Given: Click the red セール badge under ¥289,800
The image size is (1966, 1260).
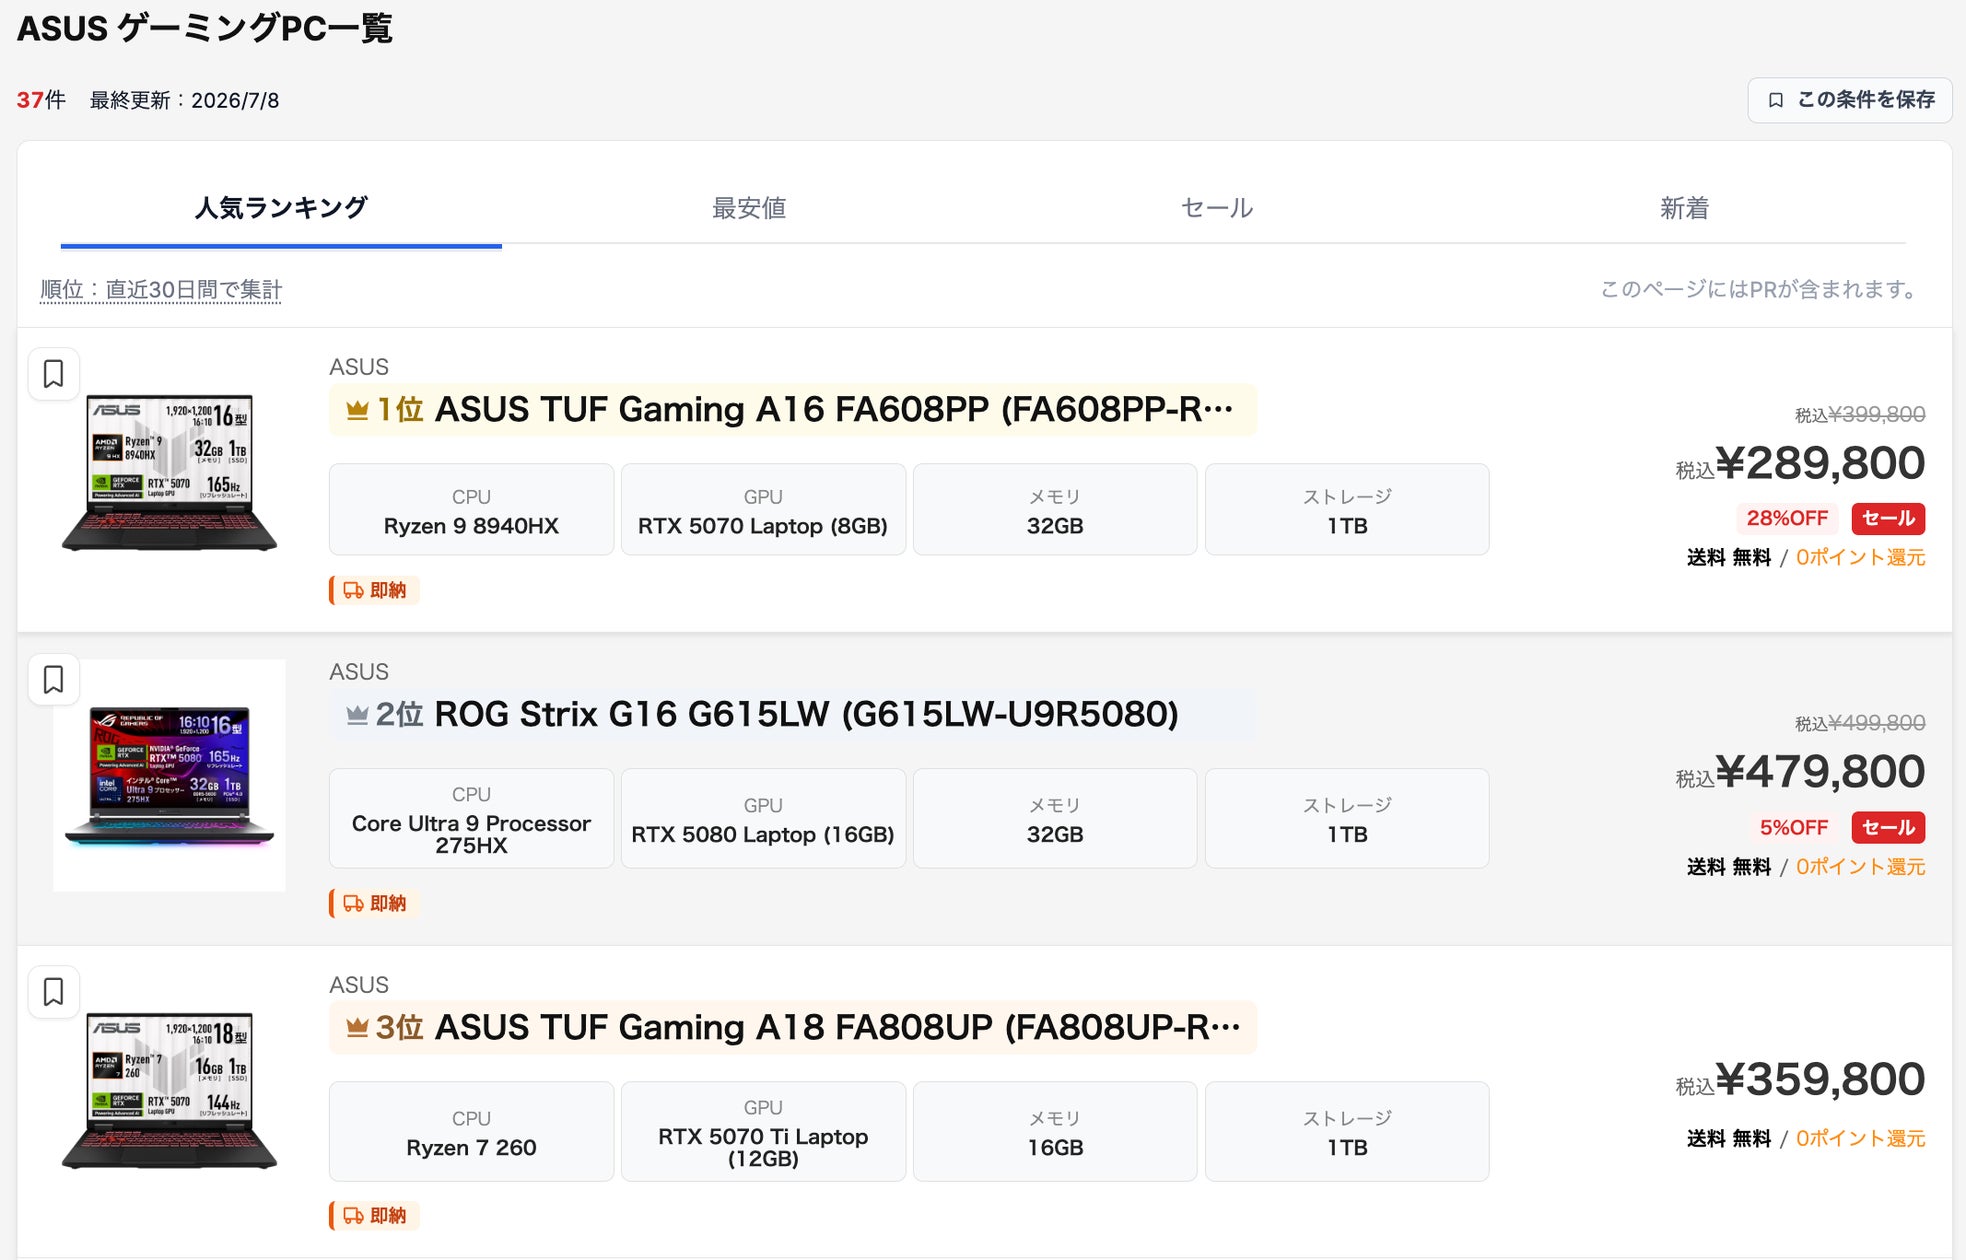Looking at the screenshot, I should (x=1888, y=518).
